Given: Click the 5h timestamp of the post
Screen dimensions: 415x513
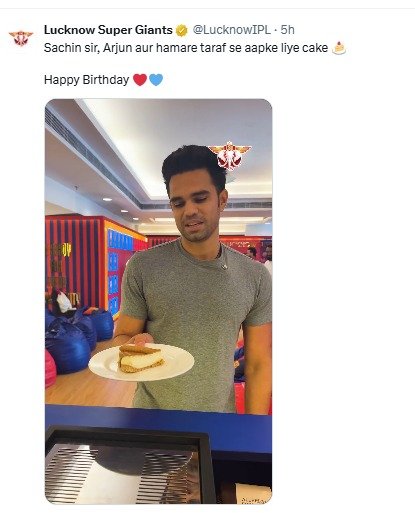Looking at the screenshot, I should [x=287, y=30].
